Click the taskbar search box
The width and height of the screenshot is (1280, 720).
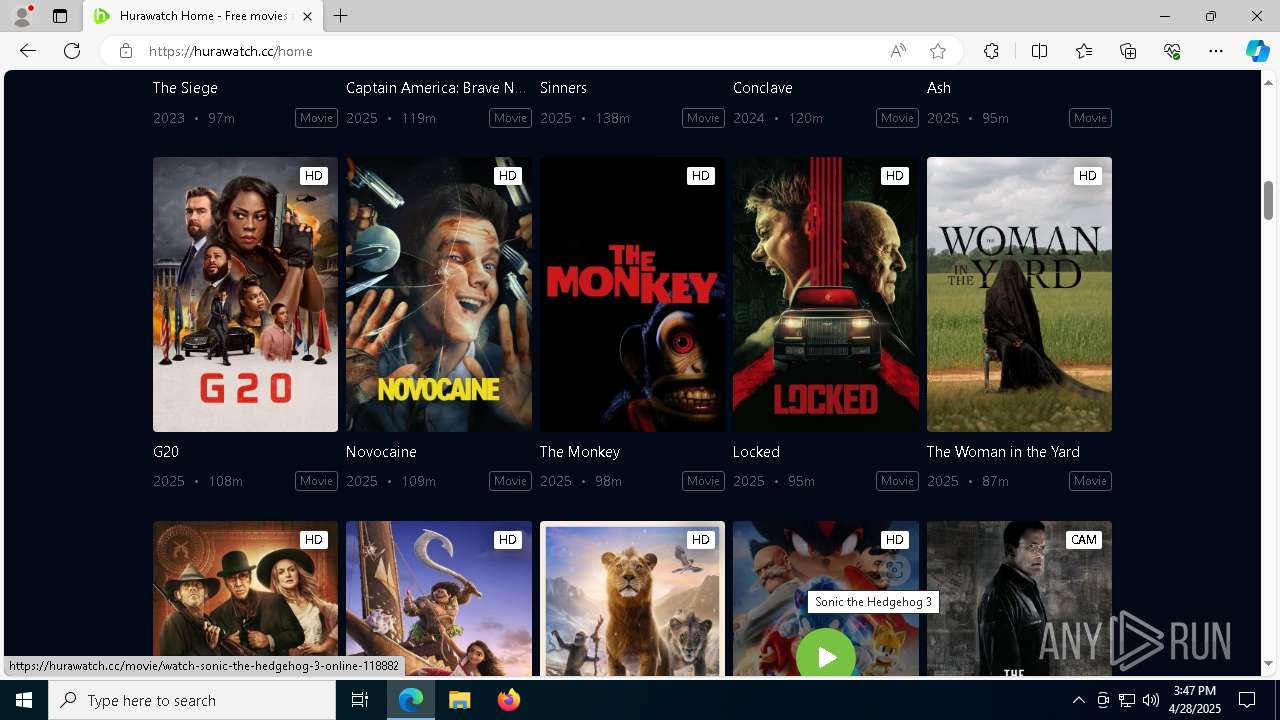192,700
